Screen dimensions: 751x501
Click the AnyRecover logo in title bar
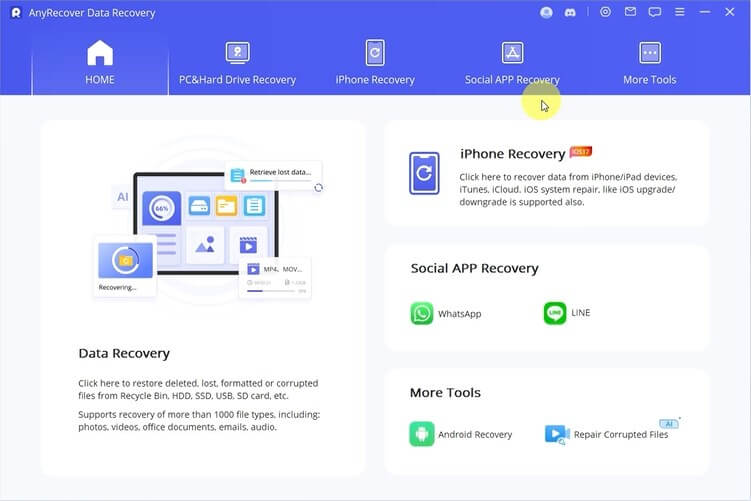[16, 13]
